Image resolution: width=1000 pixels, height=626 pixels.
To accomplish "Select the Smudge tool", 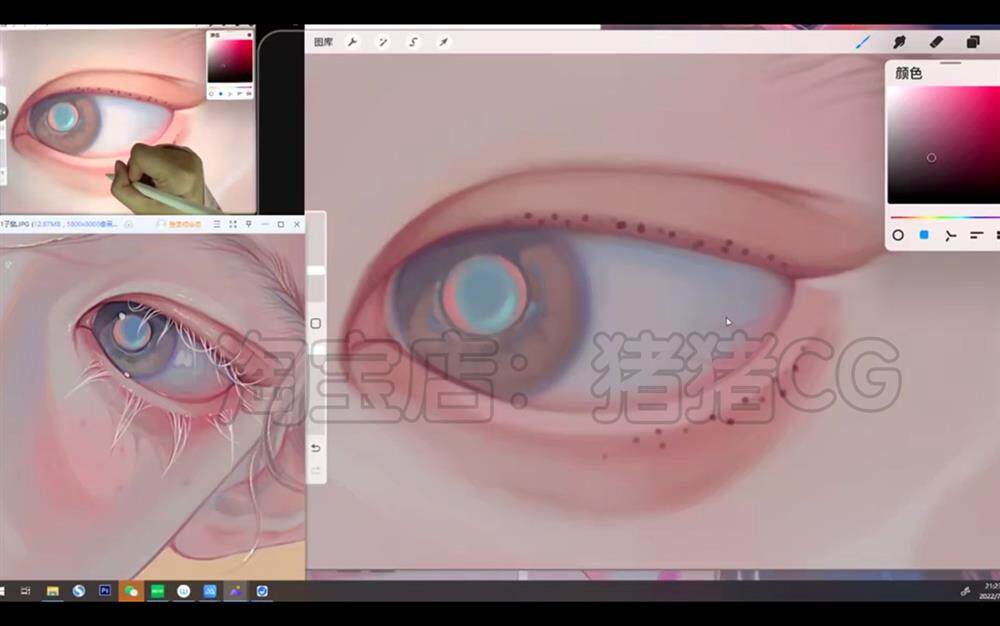I will pos(898,42).
